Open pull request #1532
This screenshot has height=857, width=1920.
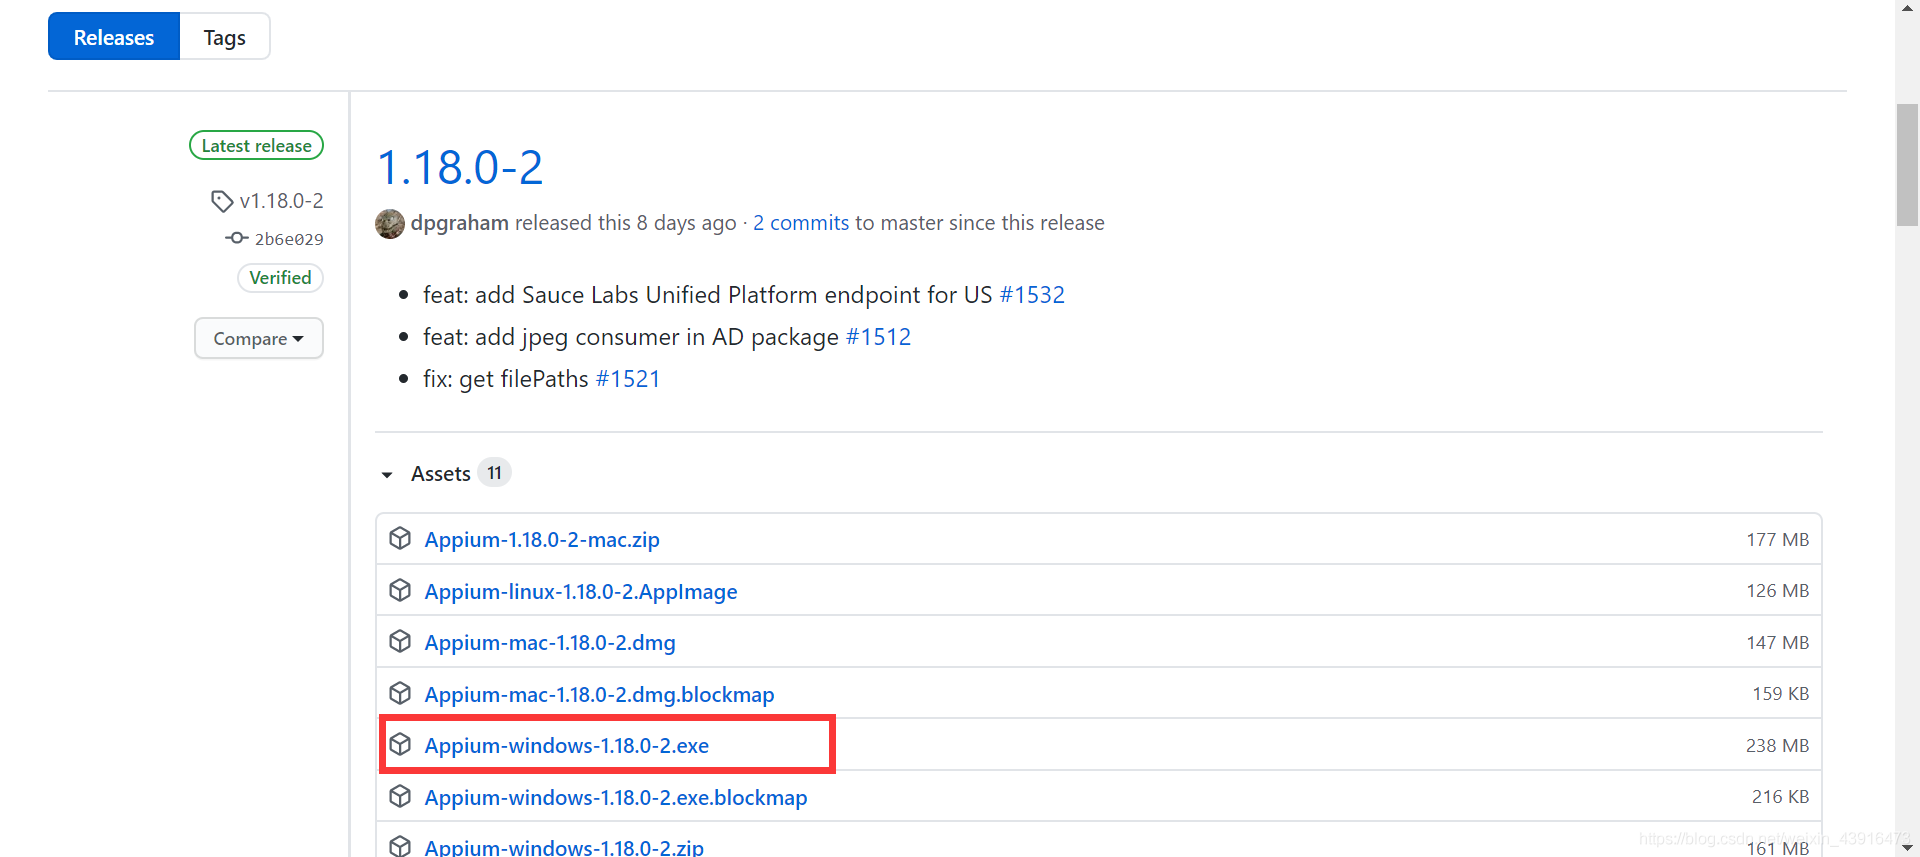point(1032,295)
